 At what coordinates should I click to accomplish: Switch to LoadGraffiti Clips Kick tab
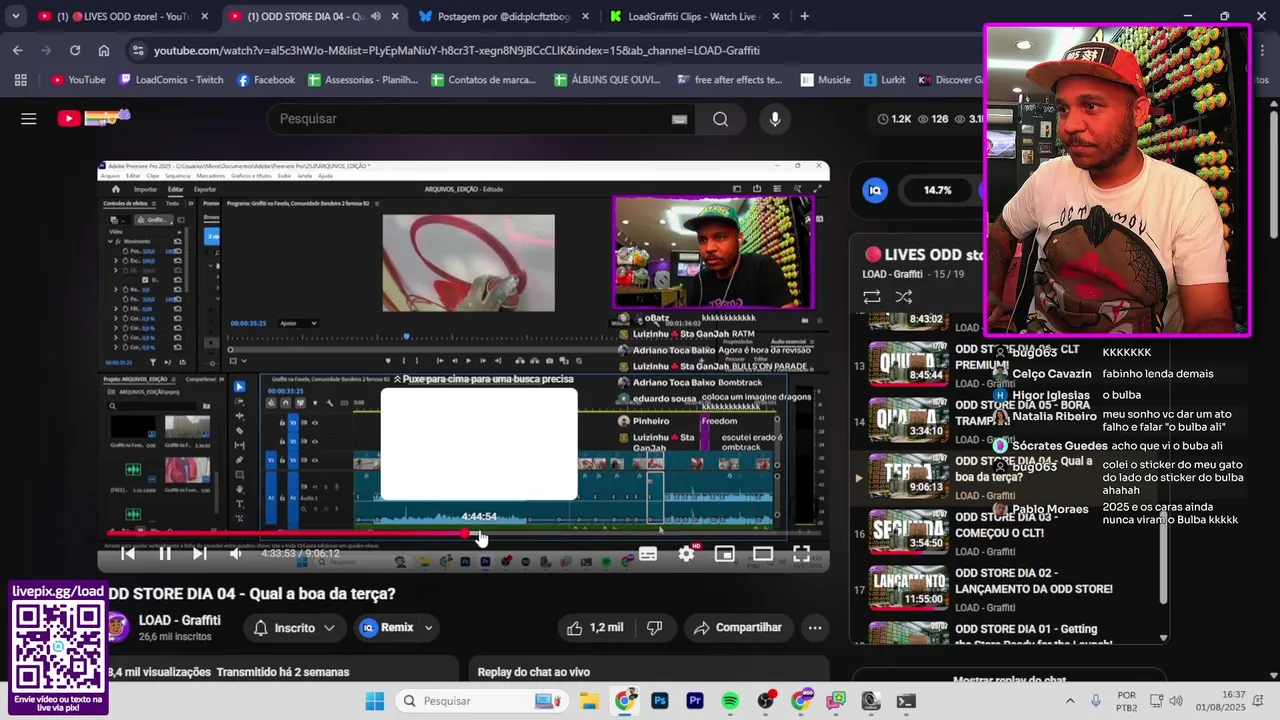pos(695,16)
